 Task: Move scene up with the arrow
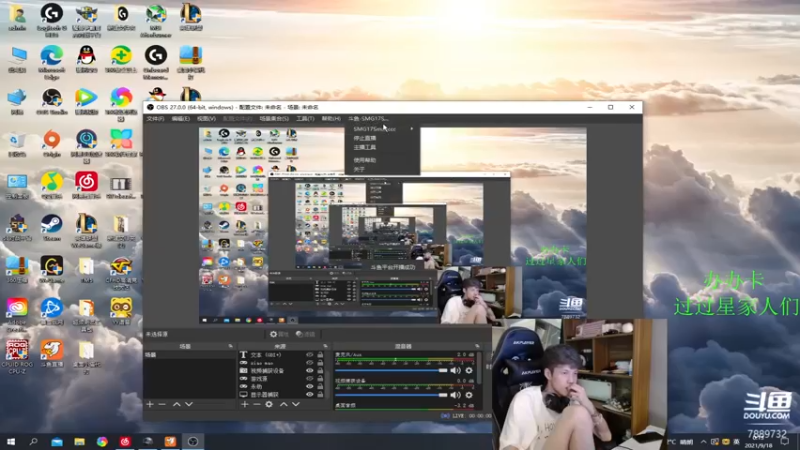tap(177, 404)
